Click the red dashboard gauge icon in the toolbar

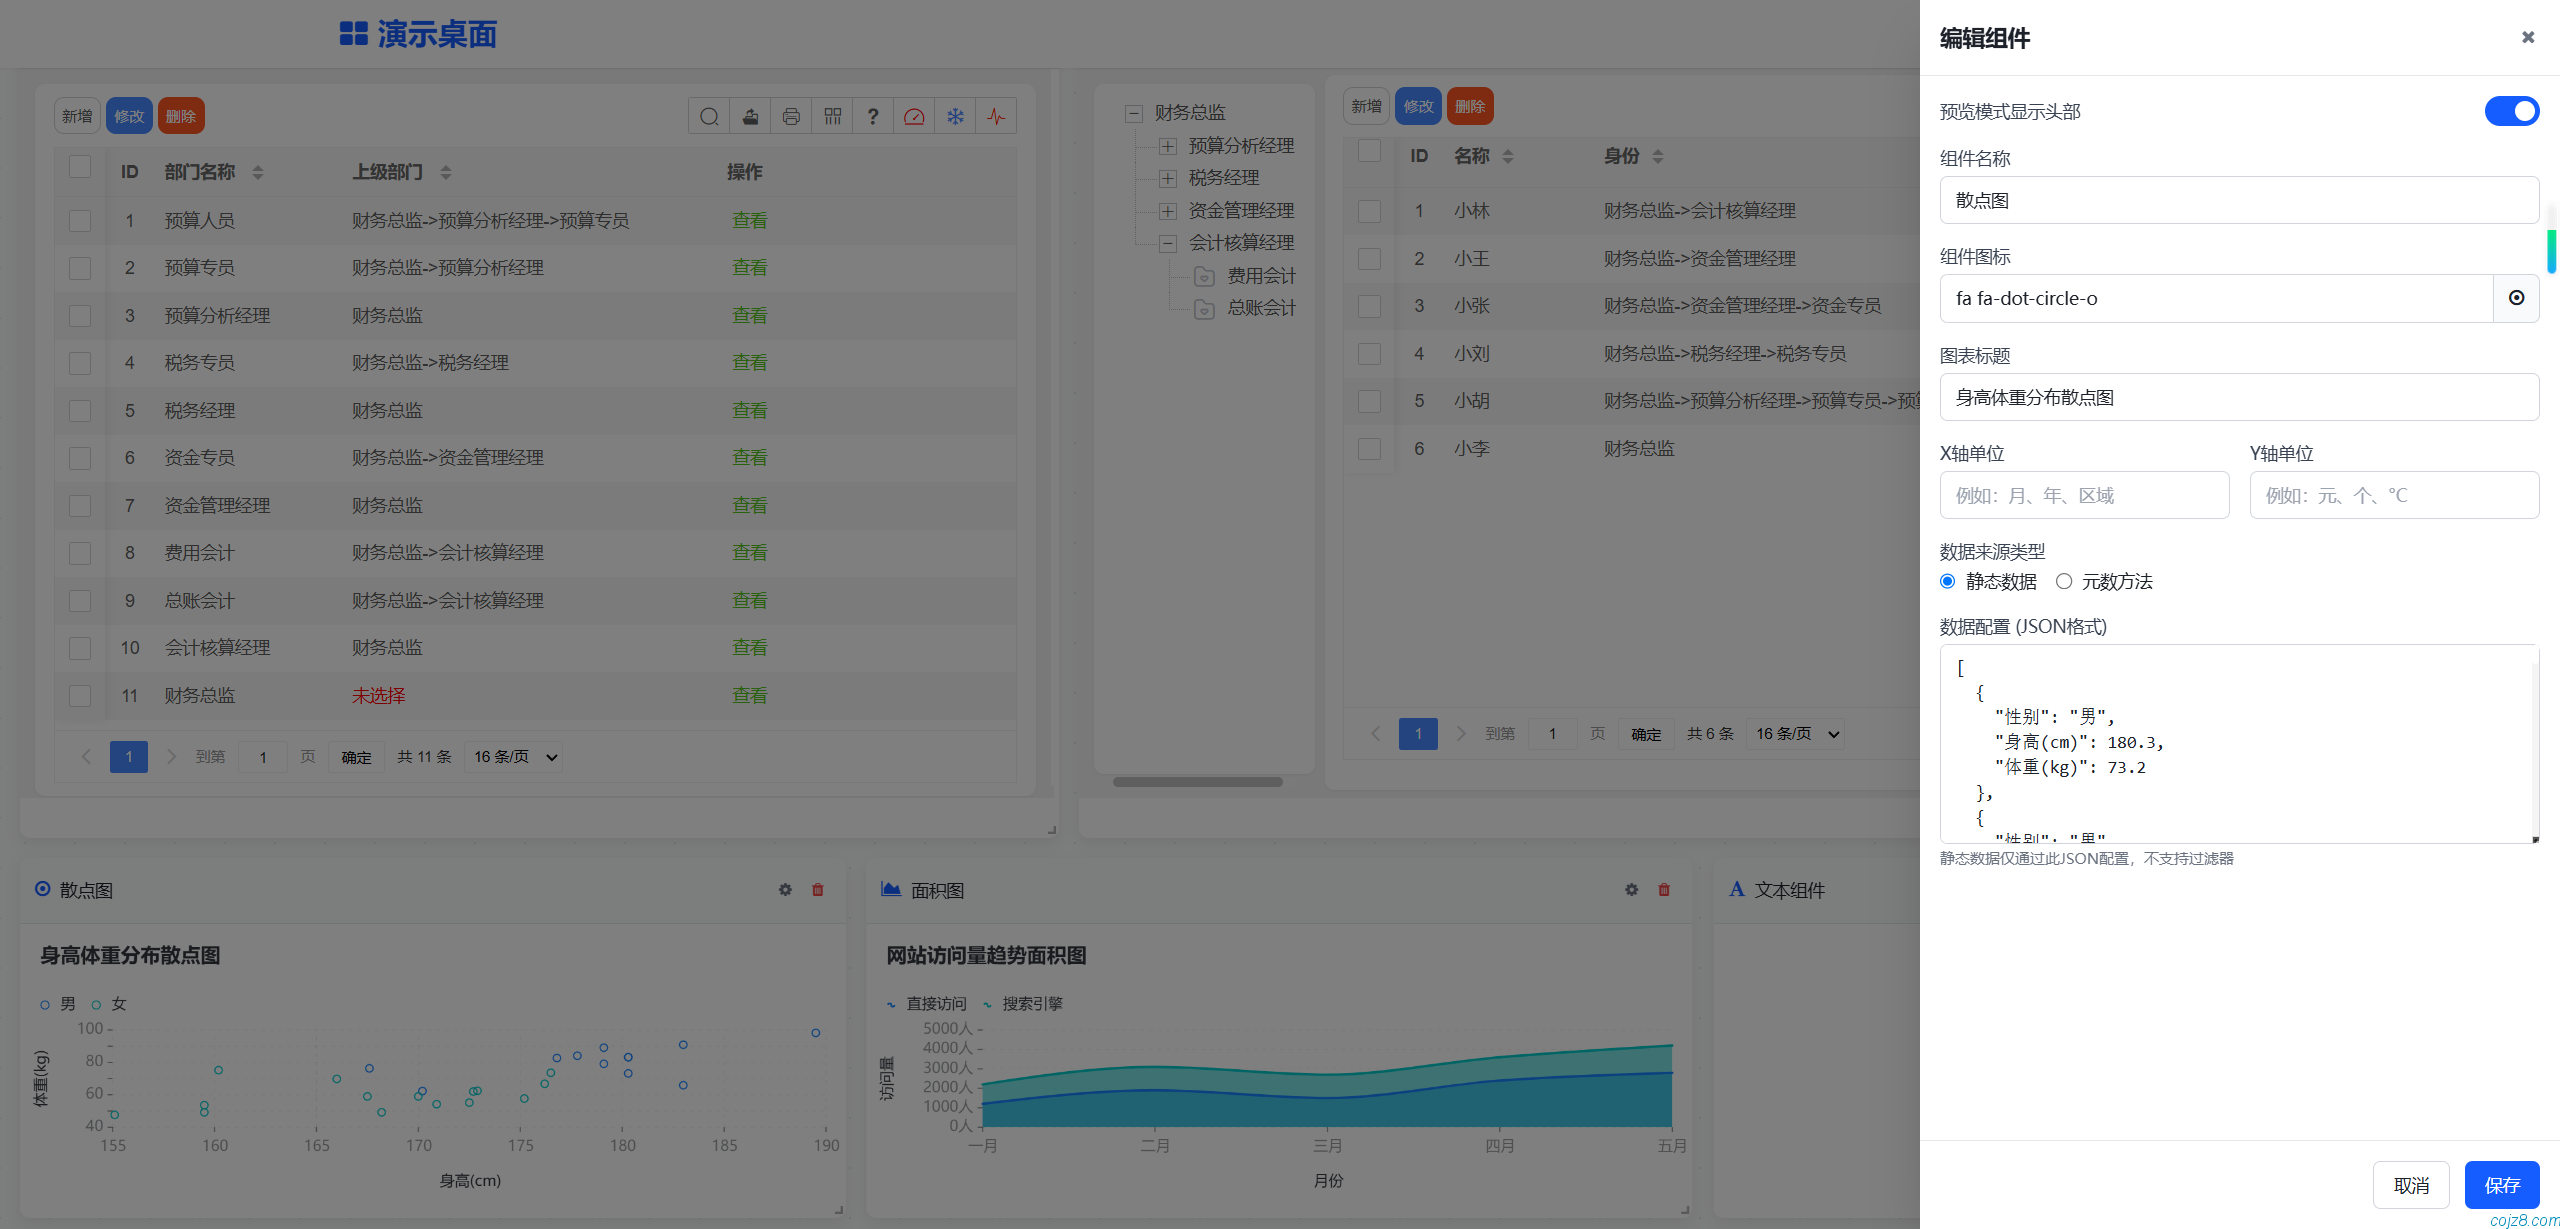click(x=914, y=116)
